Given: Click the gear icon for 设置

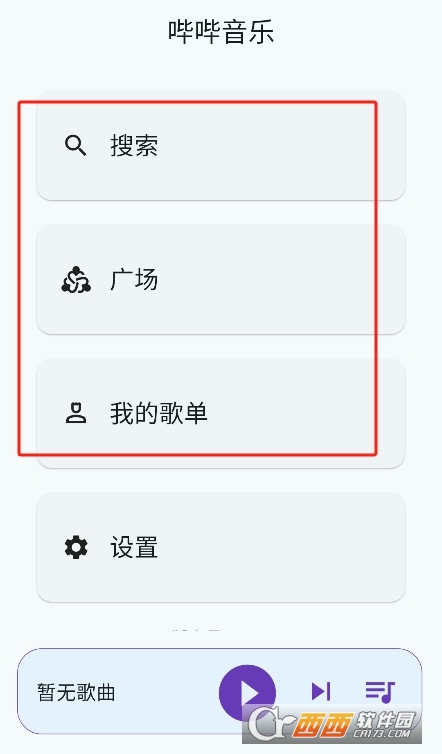Looking at the screenshot, I should pyautogui.click(x=76, y=547).
